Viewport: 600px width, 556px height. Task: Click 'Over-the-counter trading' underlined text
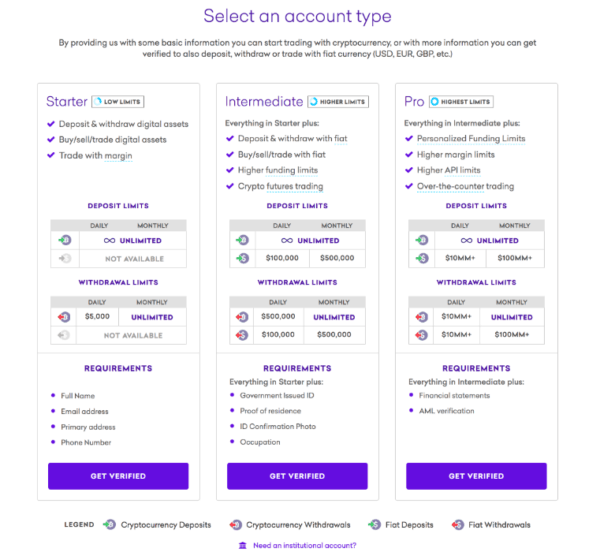(465, 186)
